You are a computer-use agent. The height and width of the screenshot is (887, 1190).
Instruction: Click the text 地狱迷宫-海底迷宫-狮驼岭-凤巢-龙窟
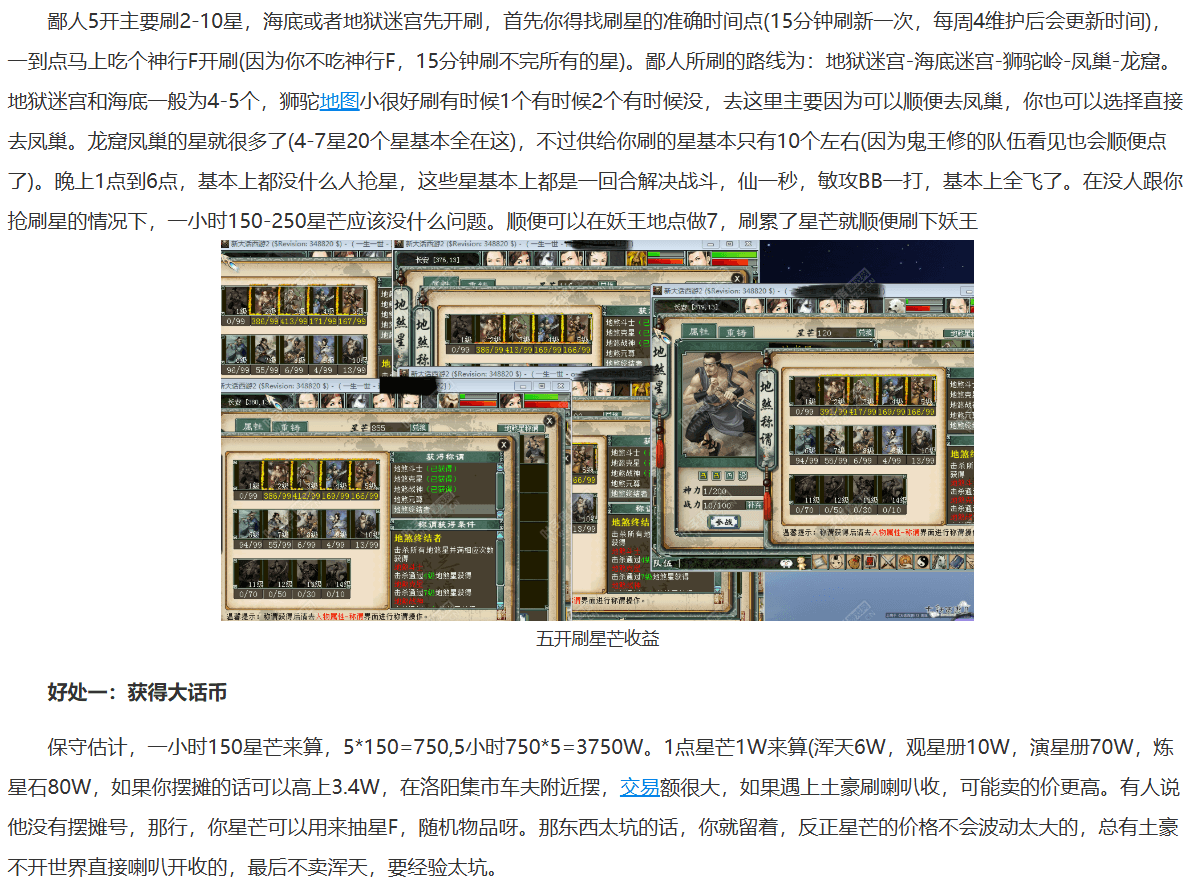pos(993,61)
